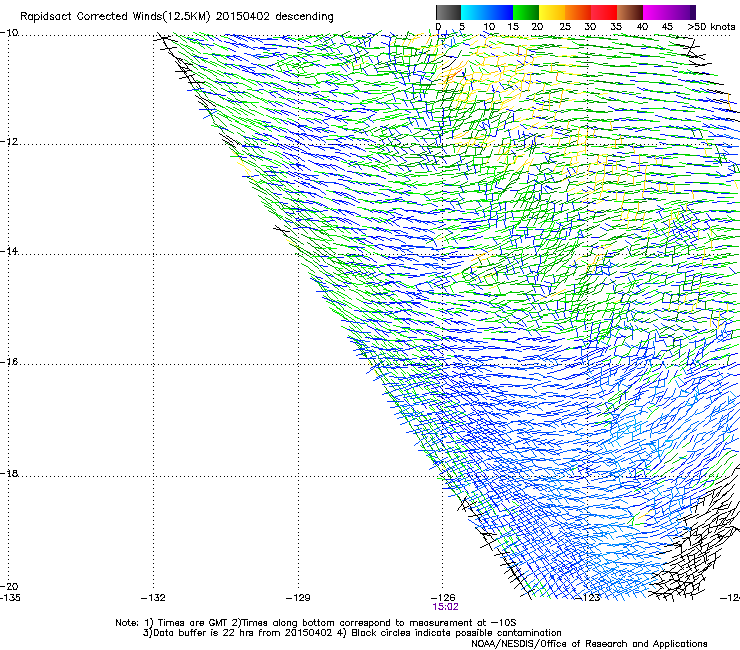Click the brown 35-40 knots legend swatch
Screen dimensions: 740x650
pyautogui.click(x=630, y=12)
